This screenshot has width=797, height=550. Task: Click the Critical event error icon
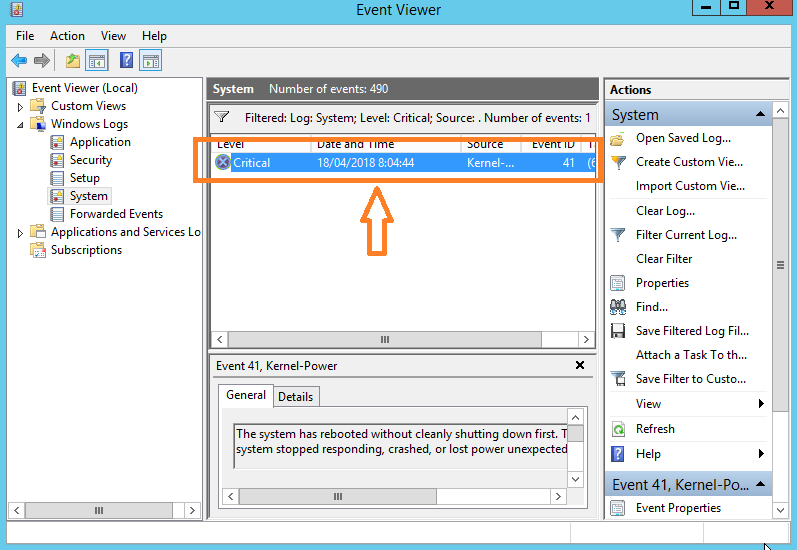coord(222,163)
